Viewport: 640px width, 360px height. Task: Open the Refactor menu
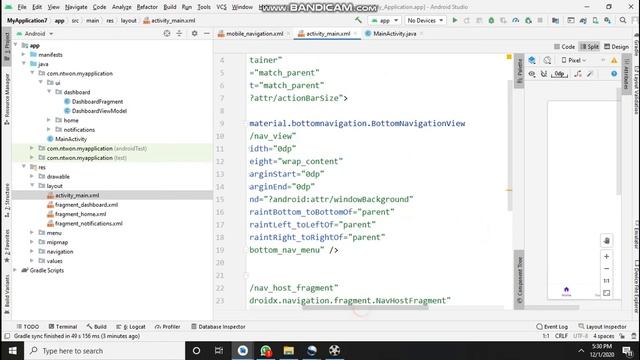point(147,7)
